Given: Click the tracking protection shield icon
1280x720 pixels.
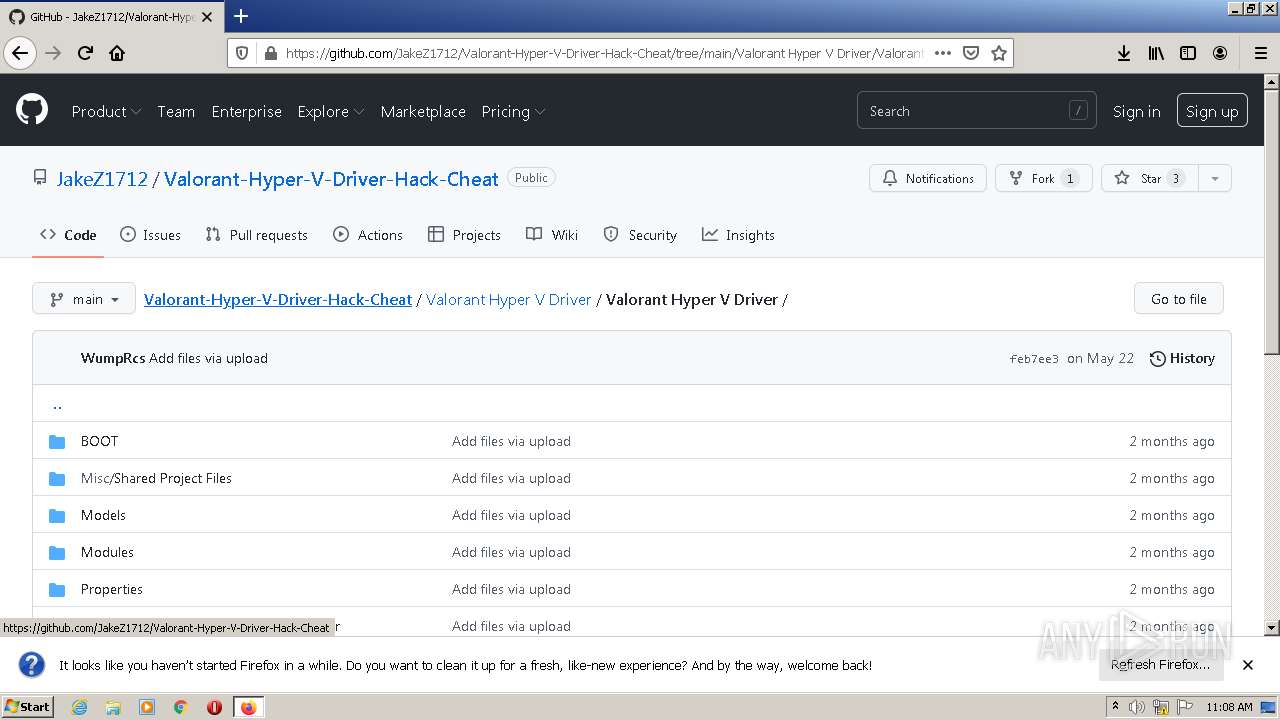Looking at the screenshot, I should [242, 53].
